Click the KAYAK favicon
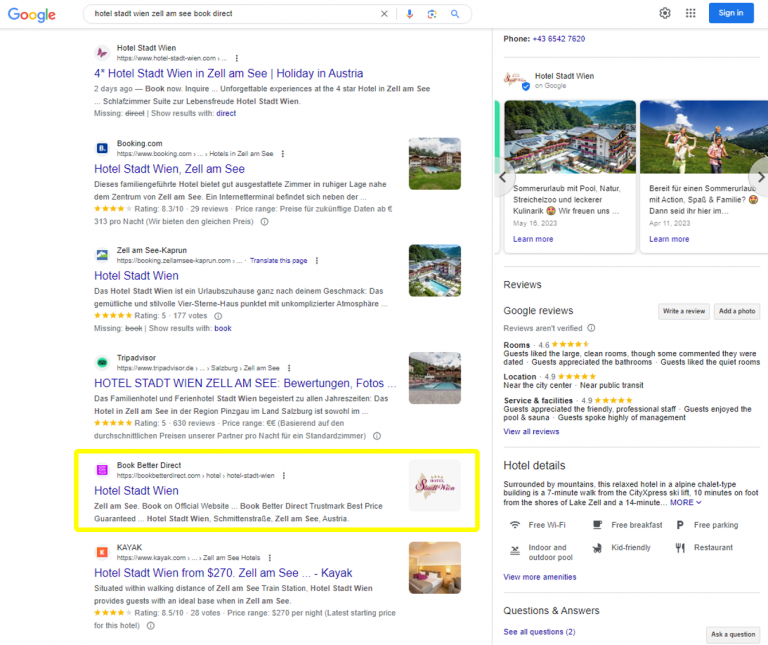The image size is (768, 645). click(102, 552)
